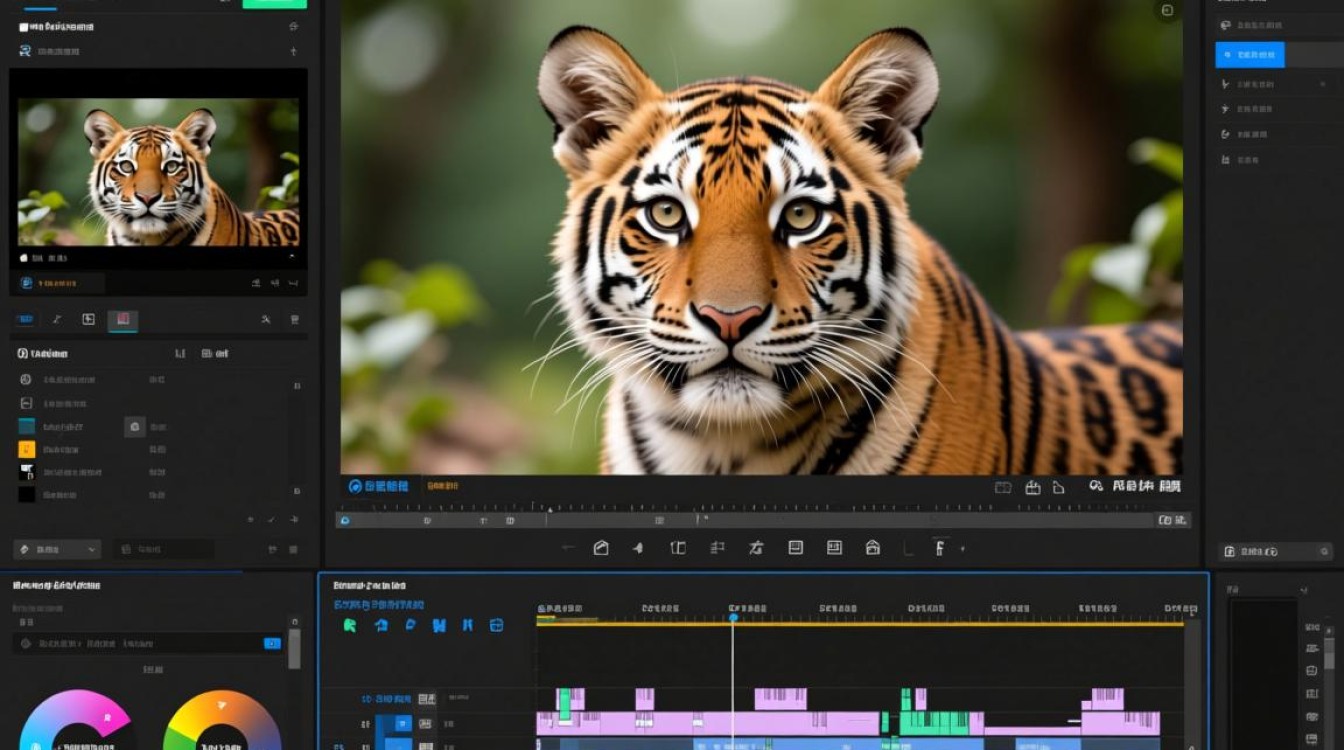Click the F-shaped icon in transport controls row
This screenshot has height=750, width=1344.
click(x=940, y=548)
